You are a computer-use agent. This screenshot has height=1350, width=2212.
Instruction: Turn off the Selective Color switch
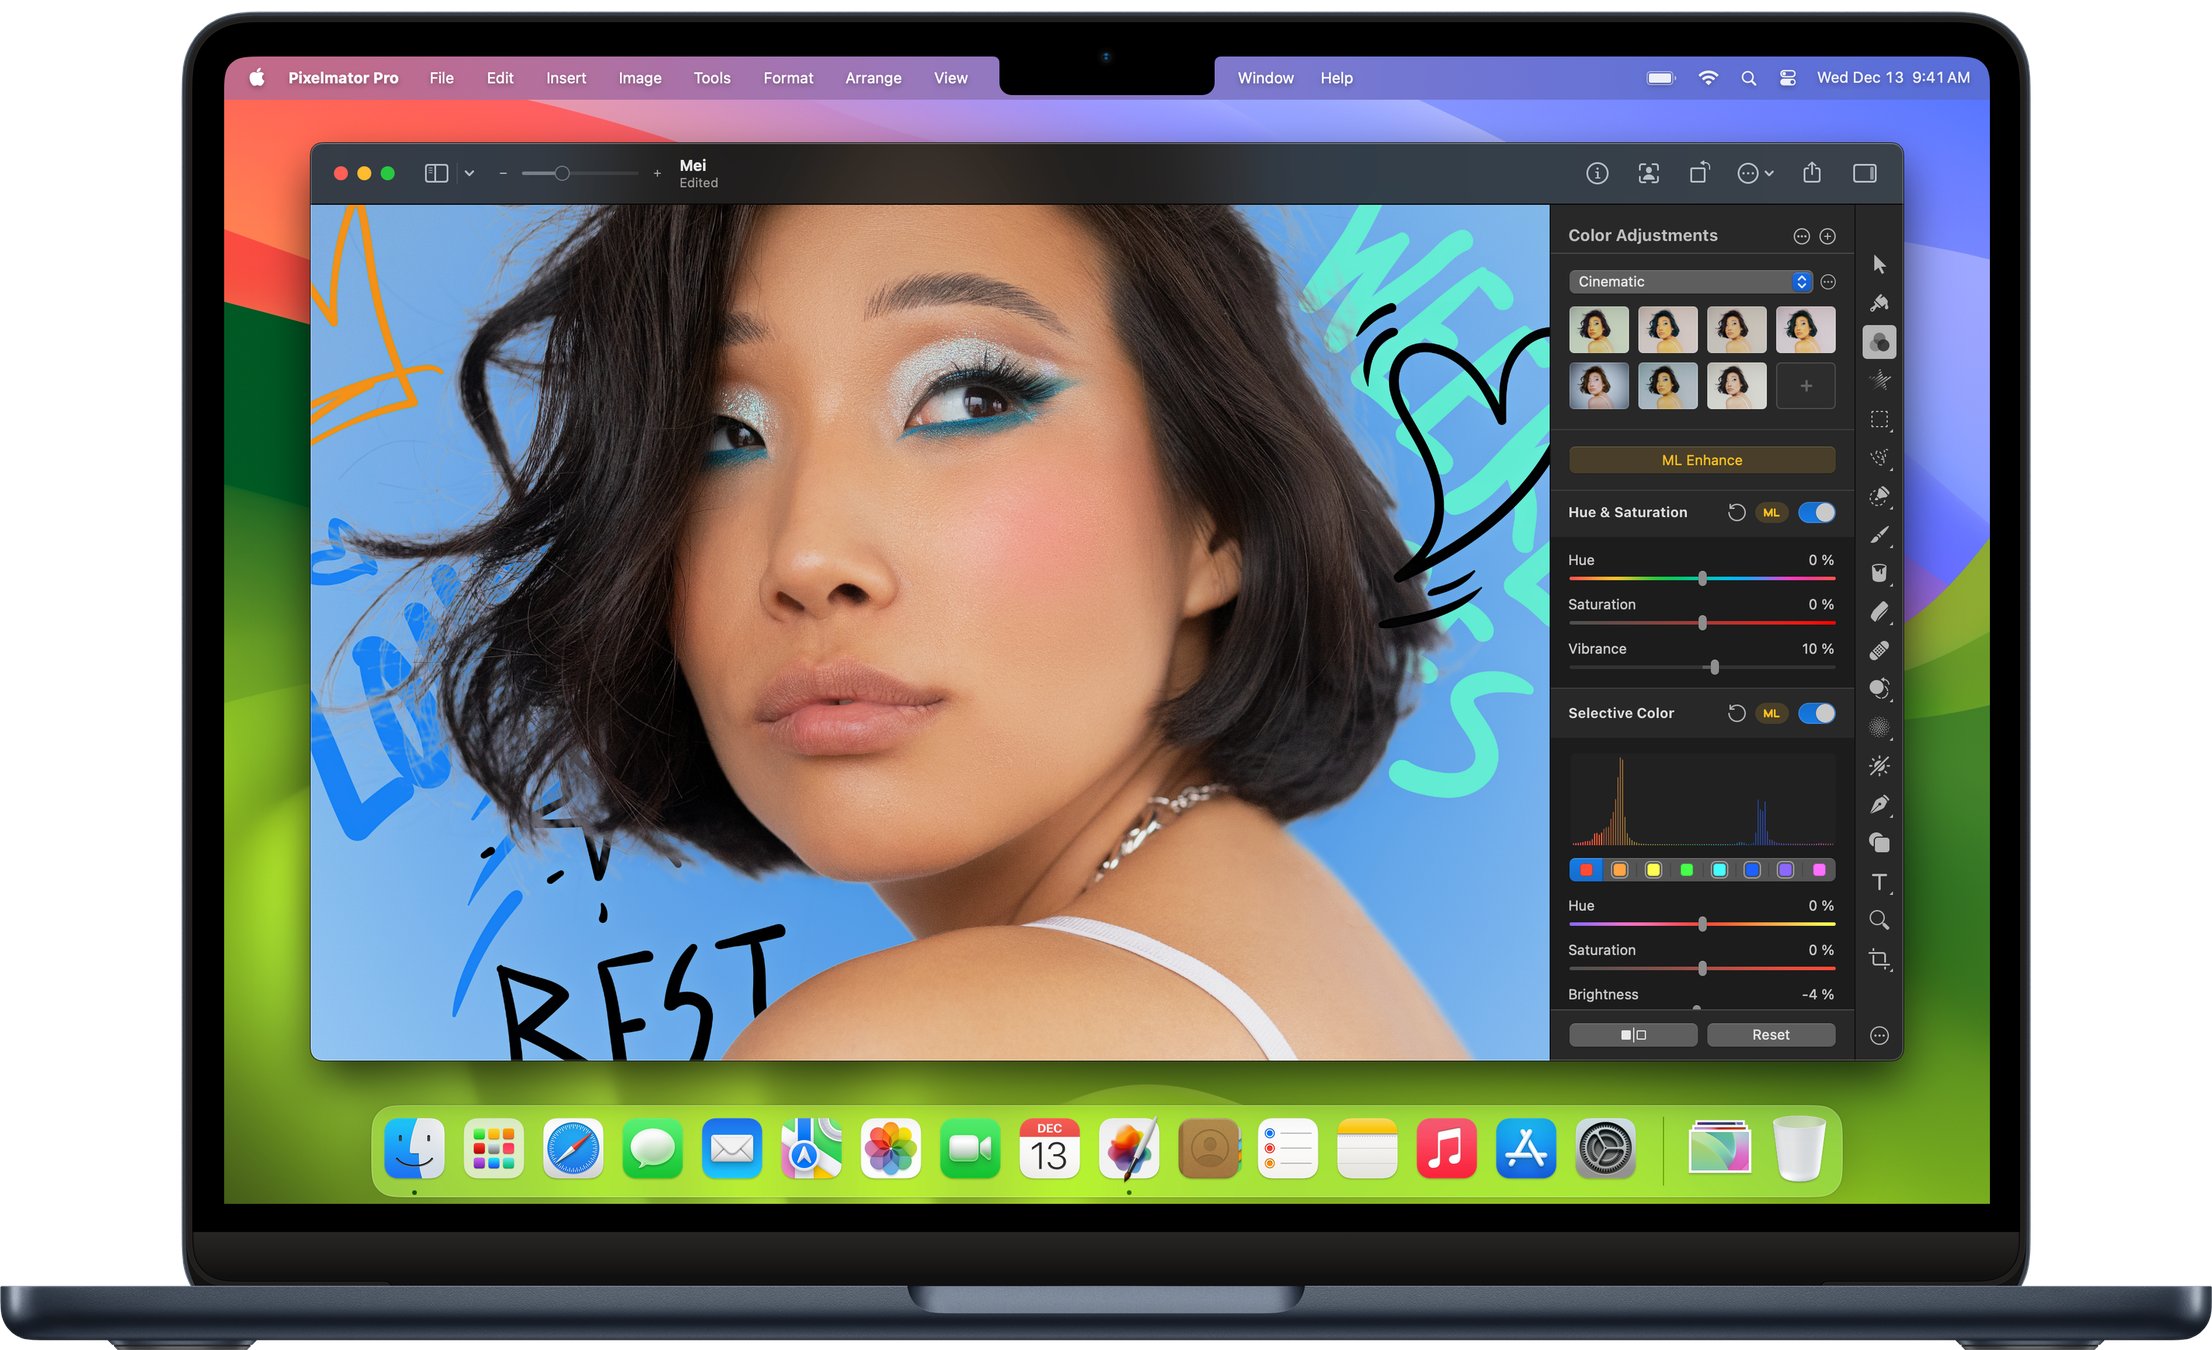point(1817,713)
